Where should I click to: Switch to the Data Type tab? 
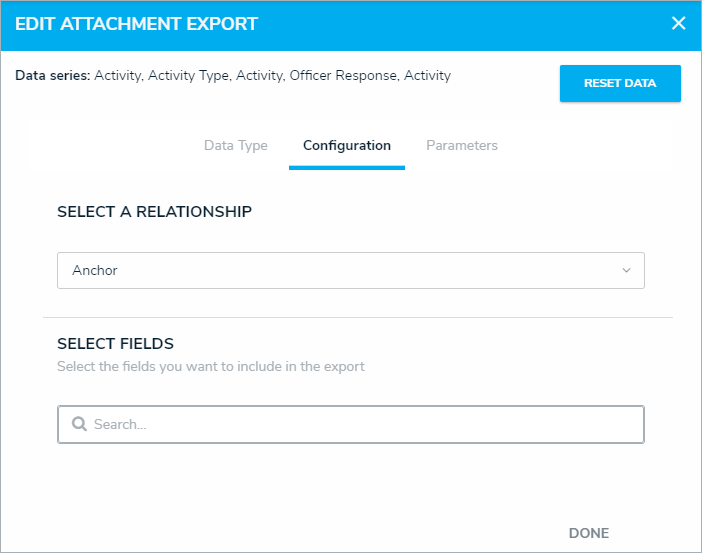(x=236, y=145)
